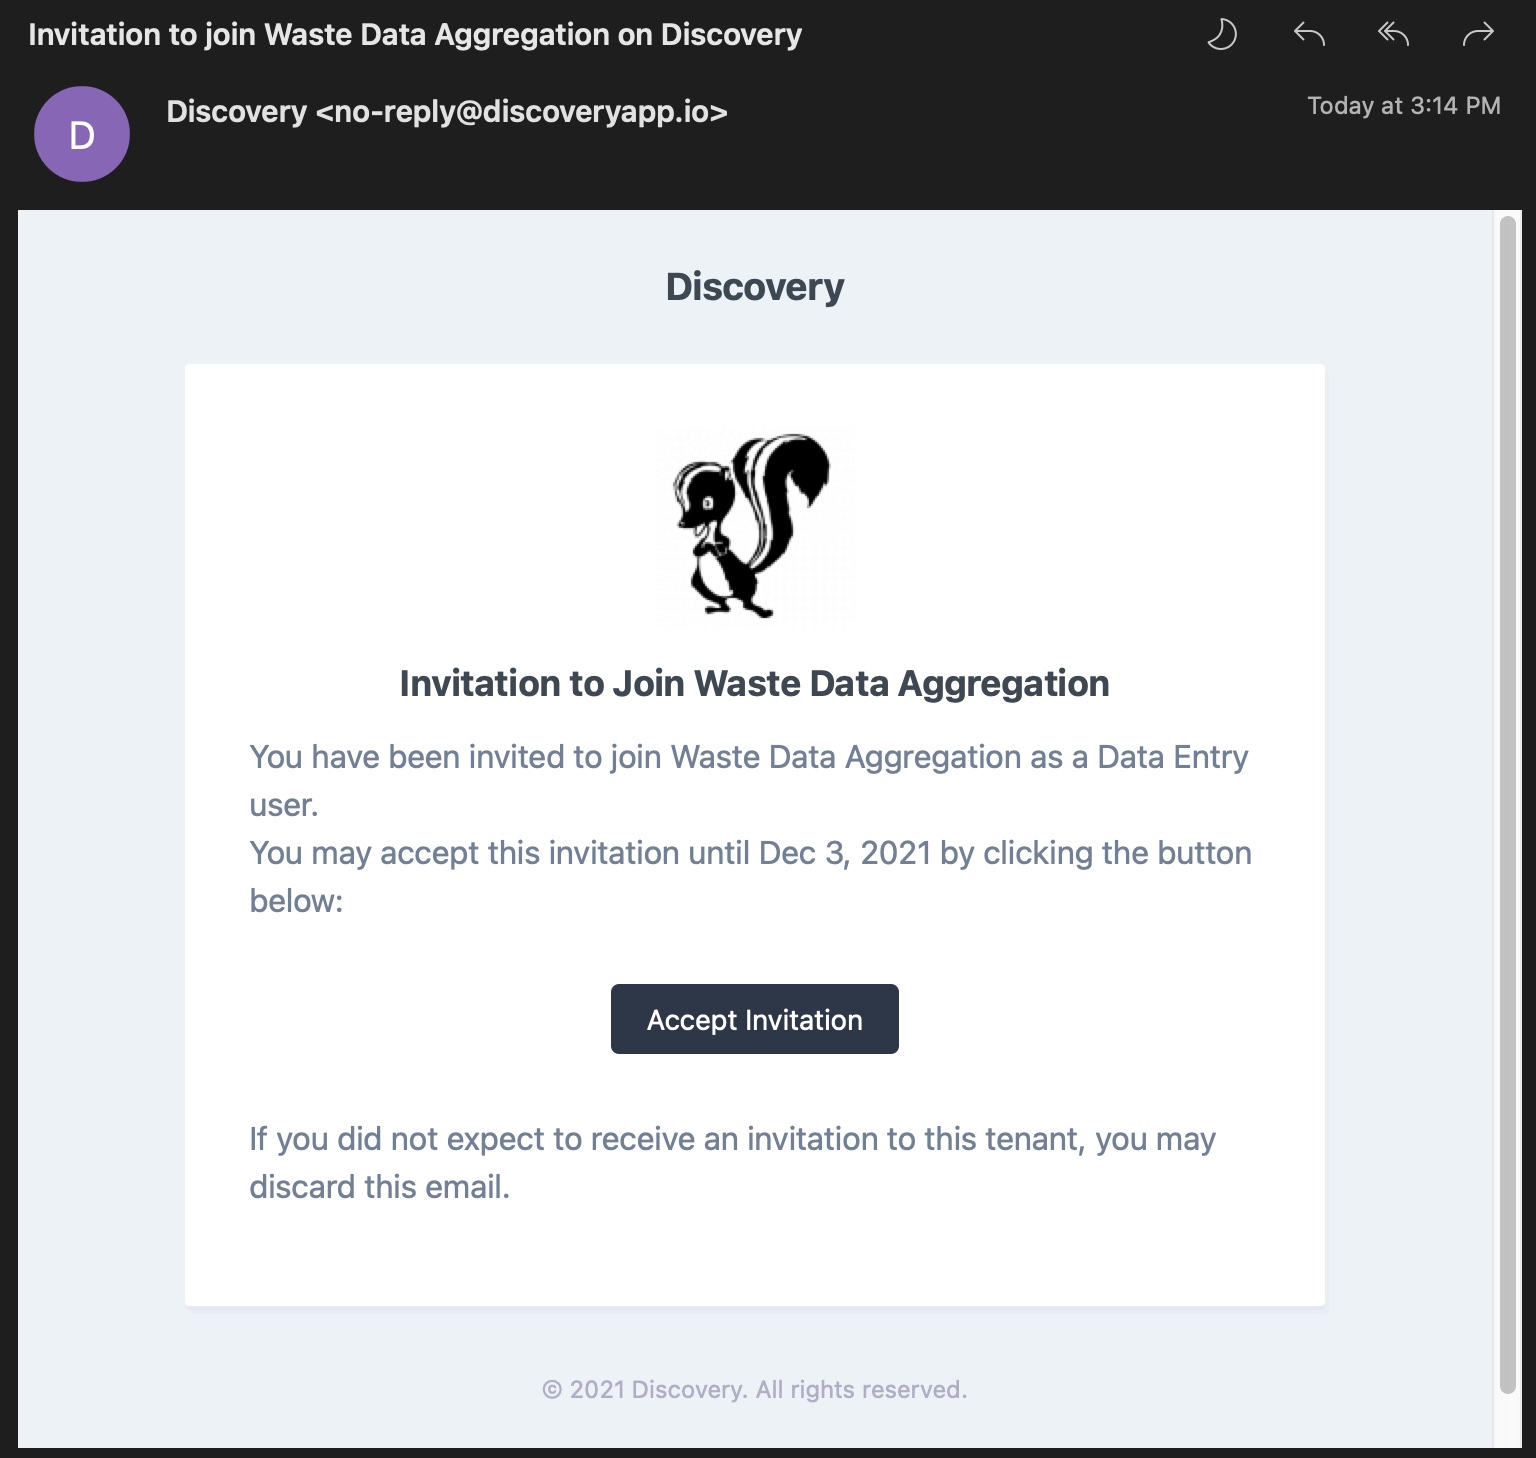Image resolution: width=1536 pixels, height=1458 pixels.
Task: Click the Invitation to Join Waste Data Aggregation heading
Action: [755, 683]
